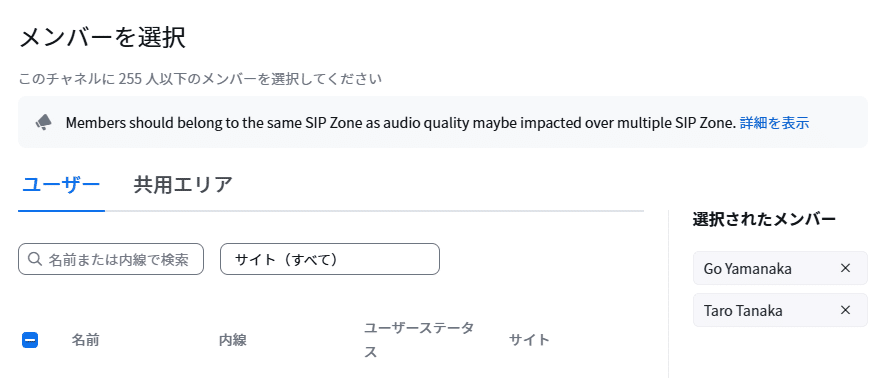Click the 255 人以下 member limit description
This screenshot has height=378, width=888.
(200, 78)
